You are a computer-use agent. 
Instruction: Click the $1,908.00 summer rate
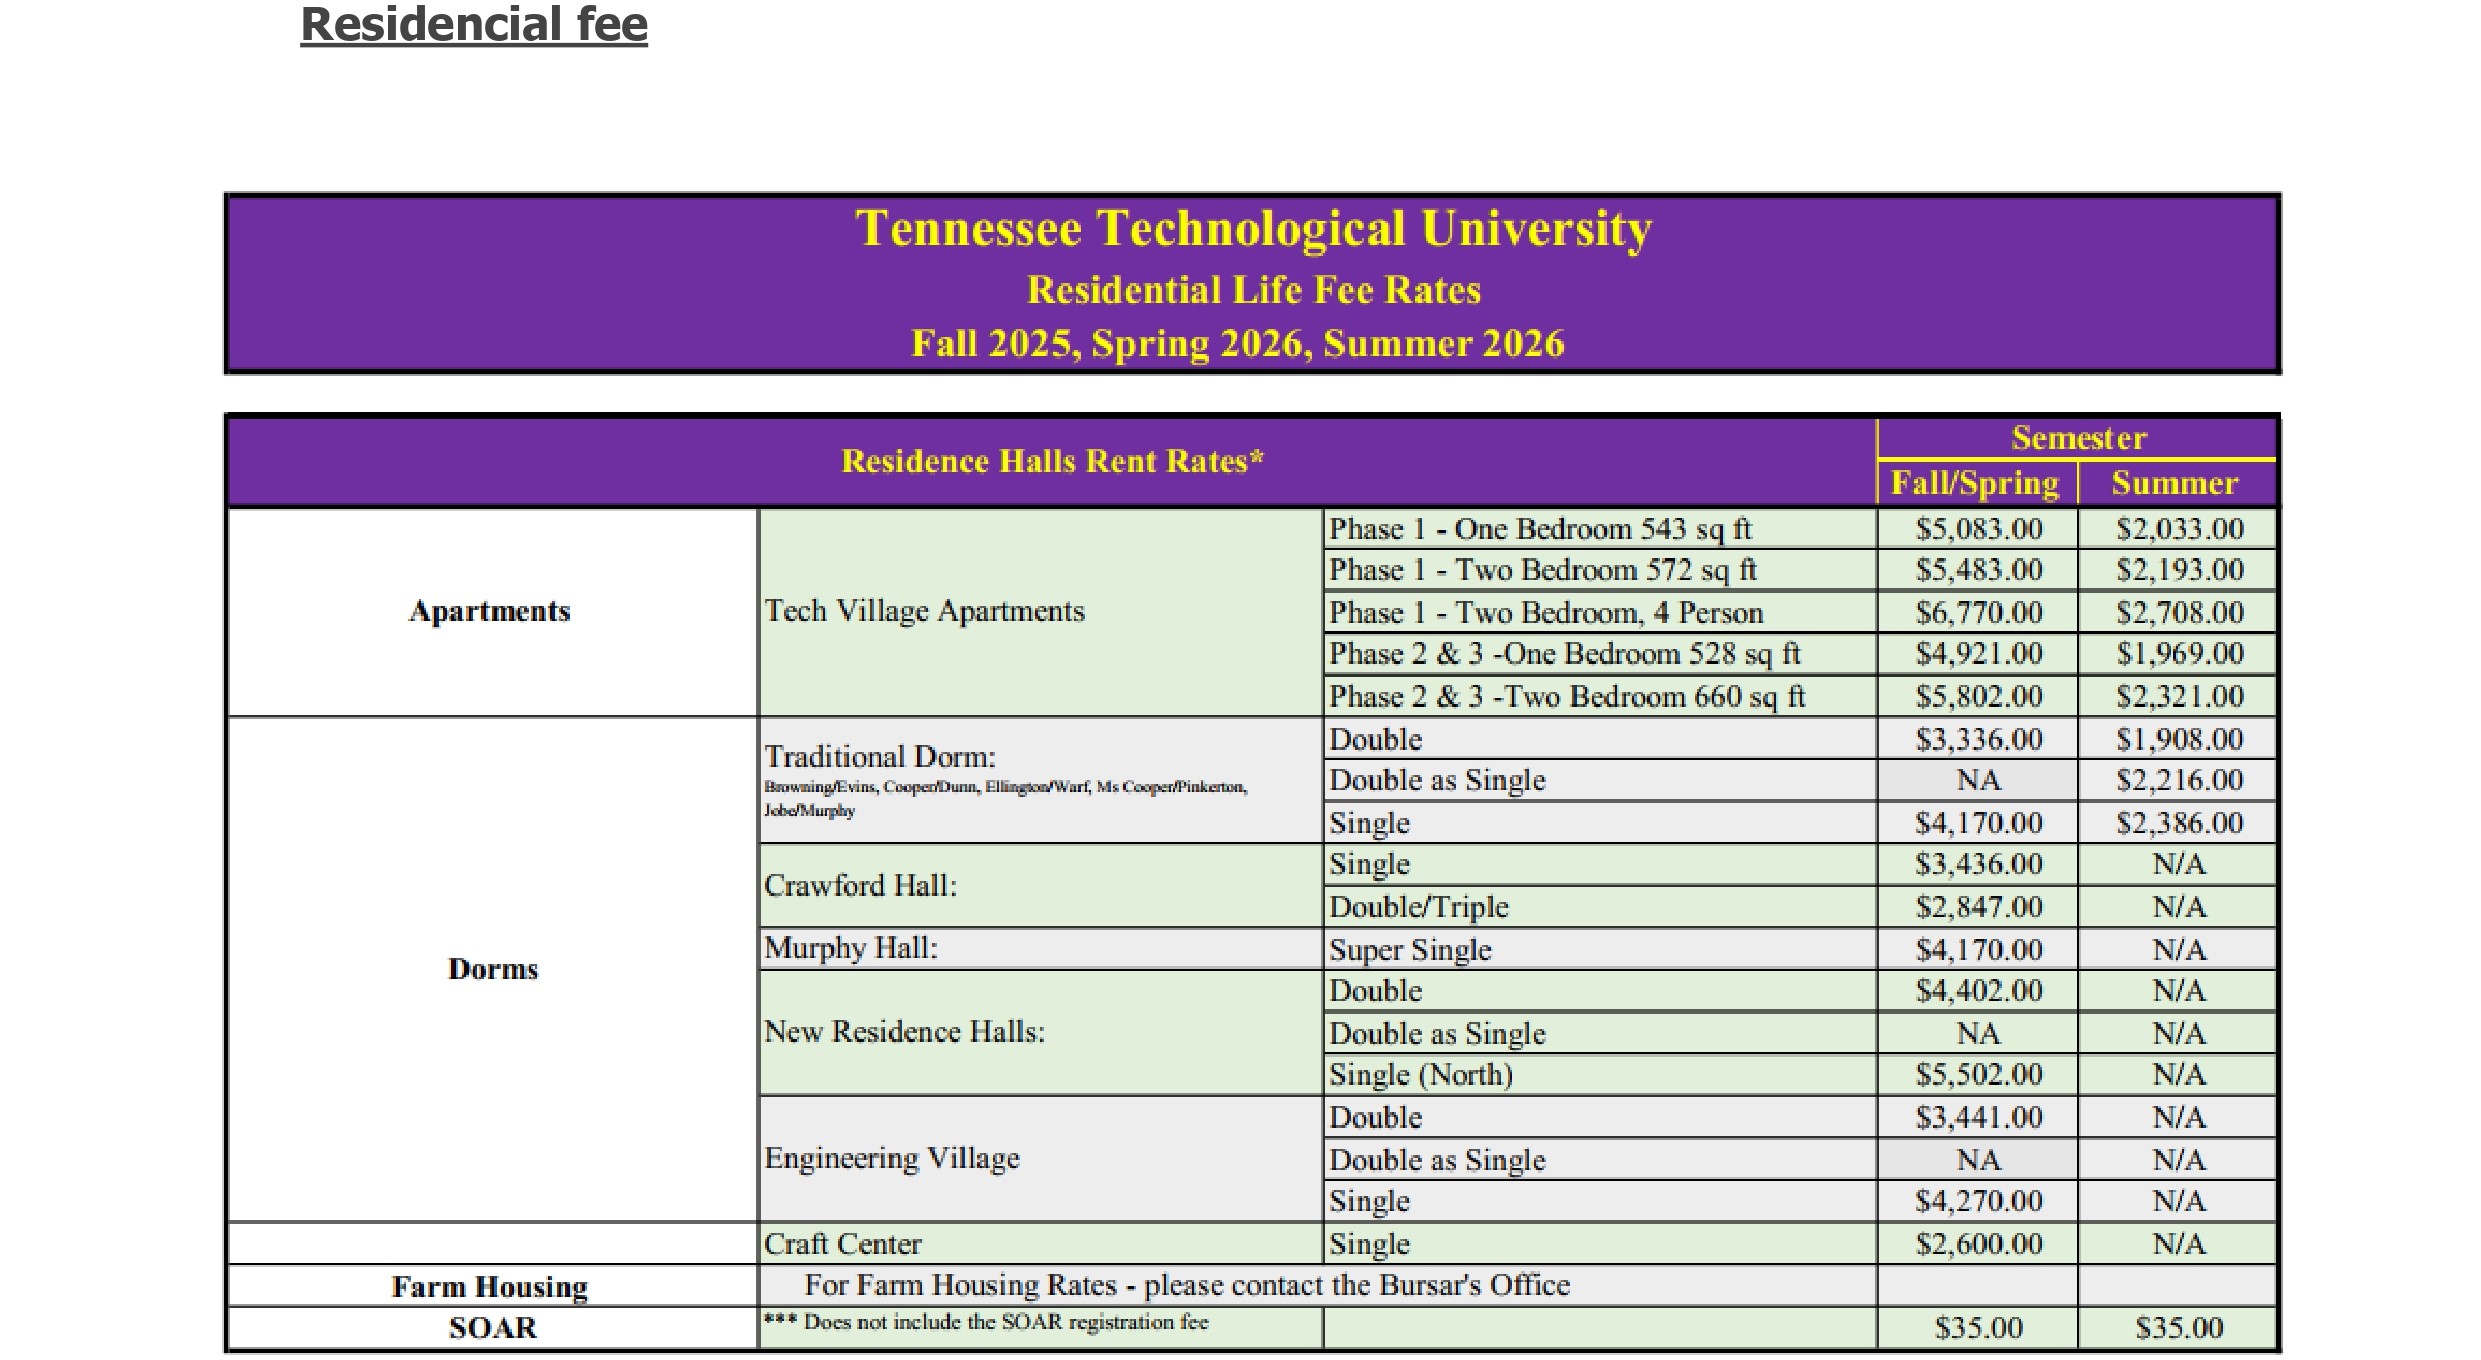[x=2179, y=739]
